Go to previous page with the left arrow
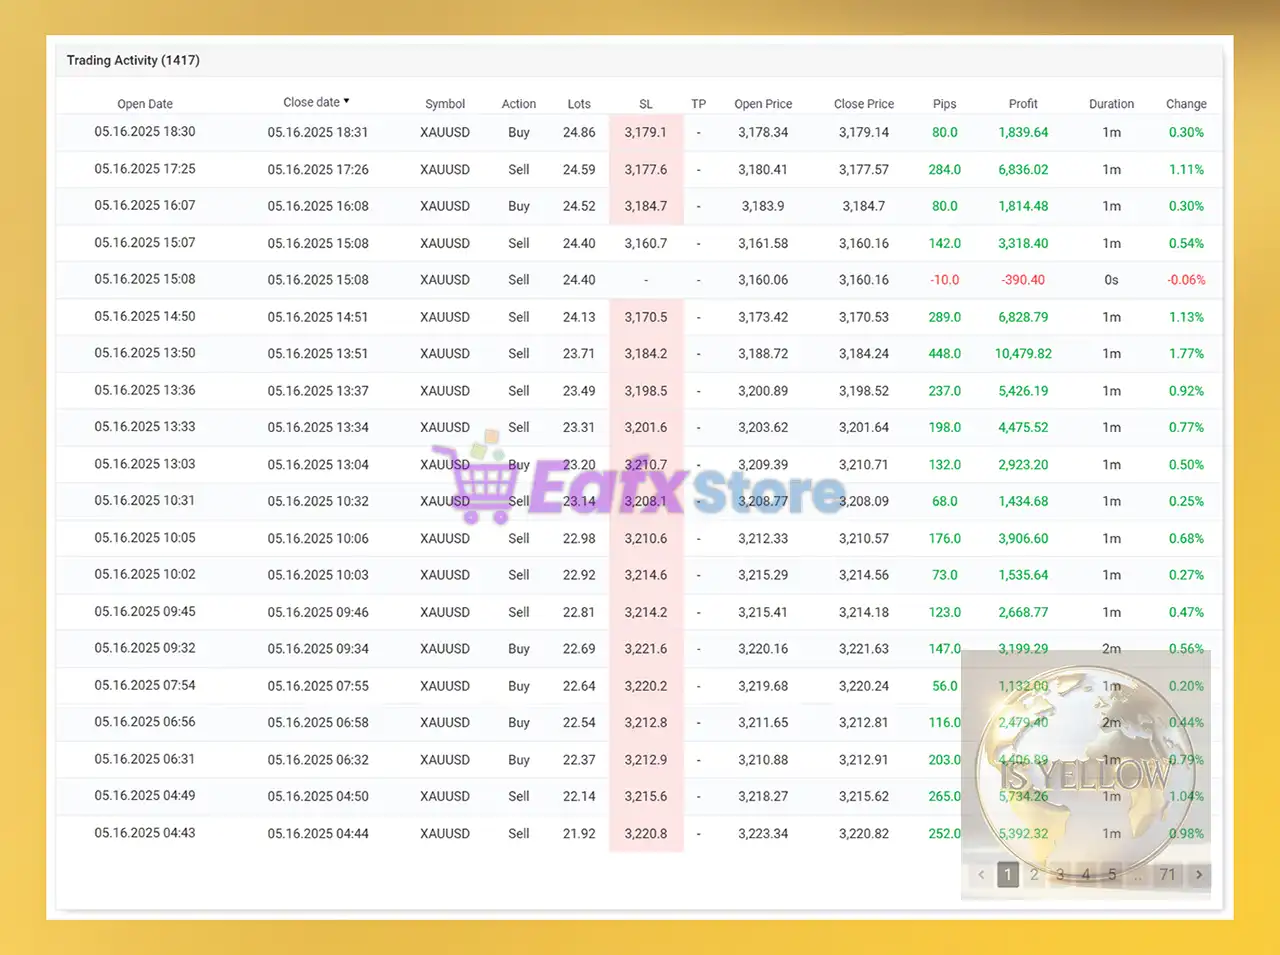The image size is (1280, 955). tap(981, 875)
